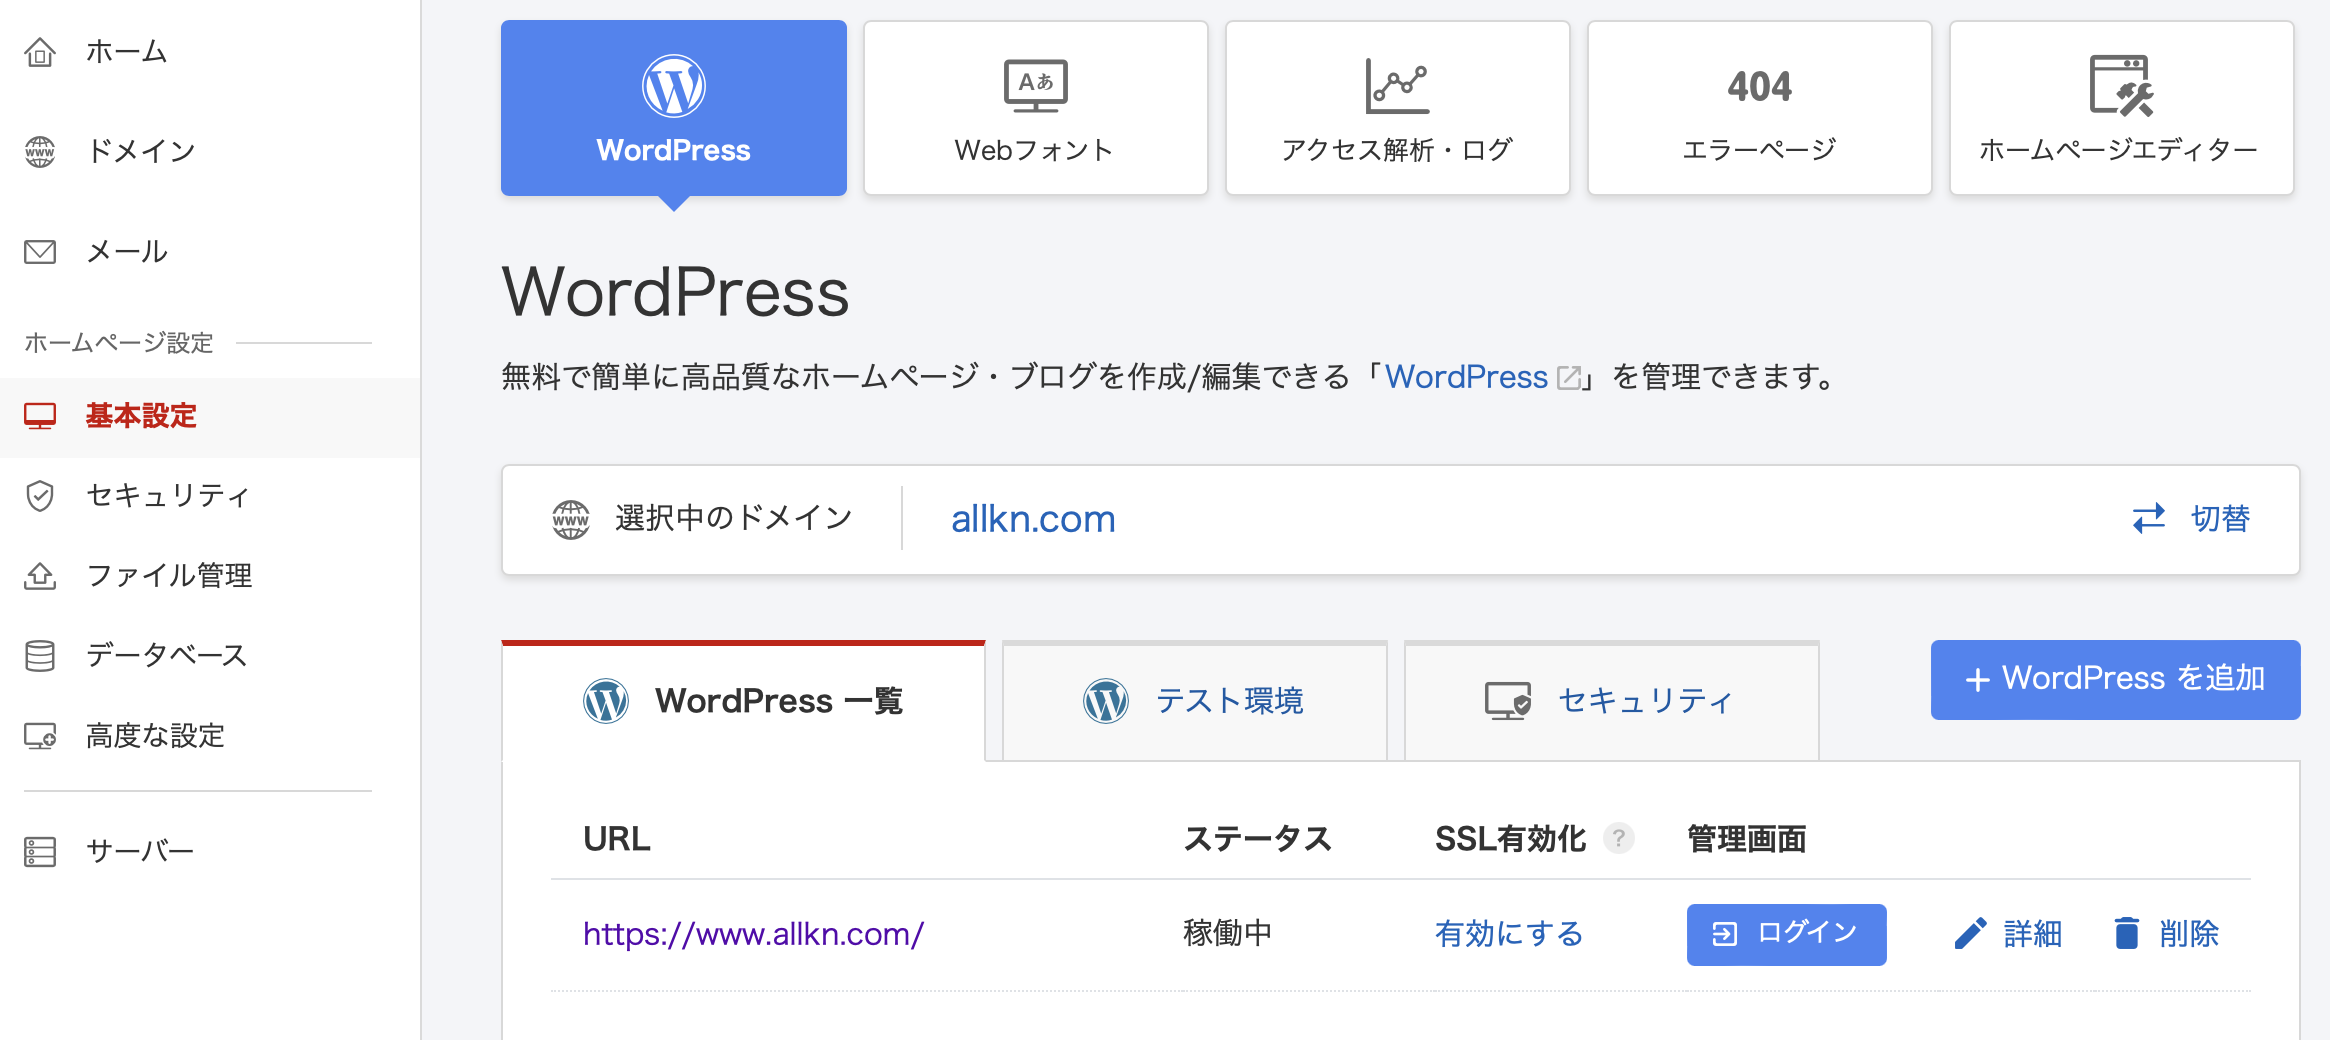Click the 稼働中 status text
This screenshot has width=2330, height=1040.
(x=1228, y=933)
